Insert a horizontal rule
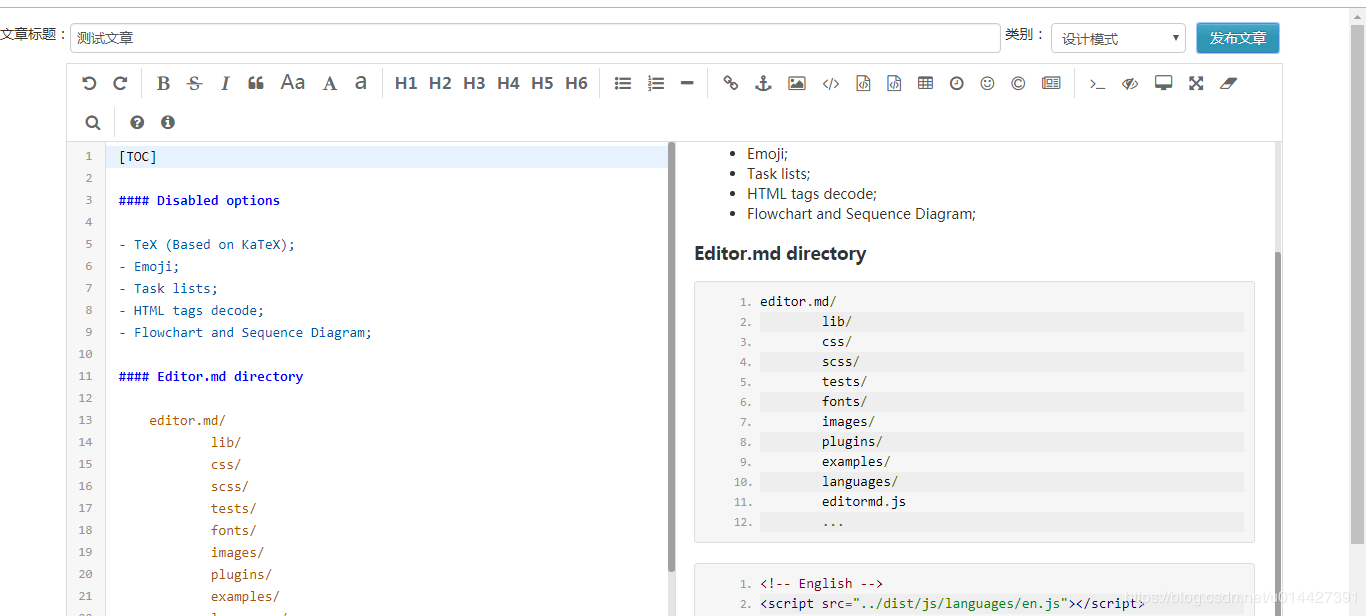The height and width of the screenshot is (616, 1366). coord(687,84)
